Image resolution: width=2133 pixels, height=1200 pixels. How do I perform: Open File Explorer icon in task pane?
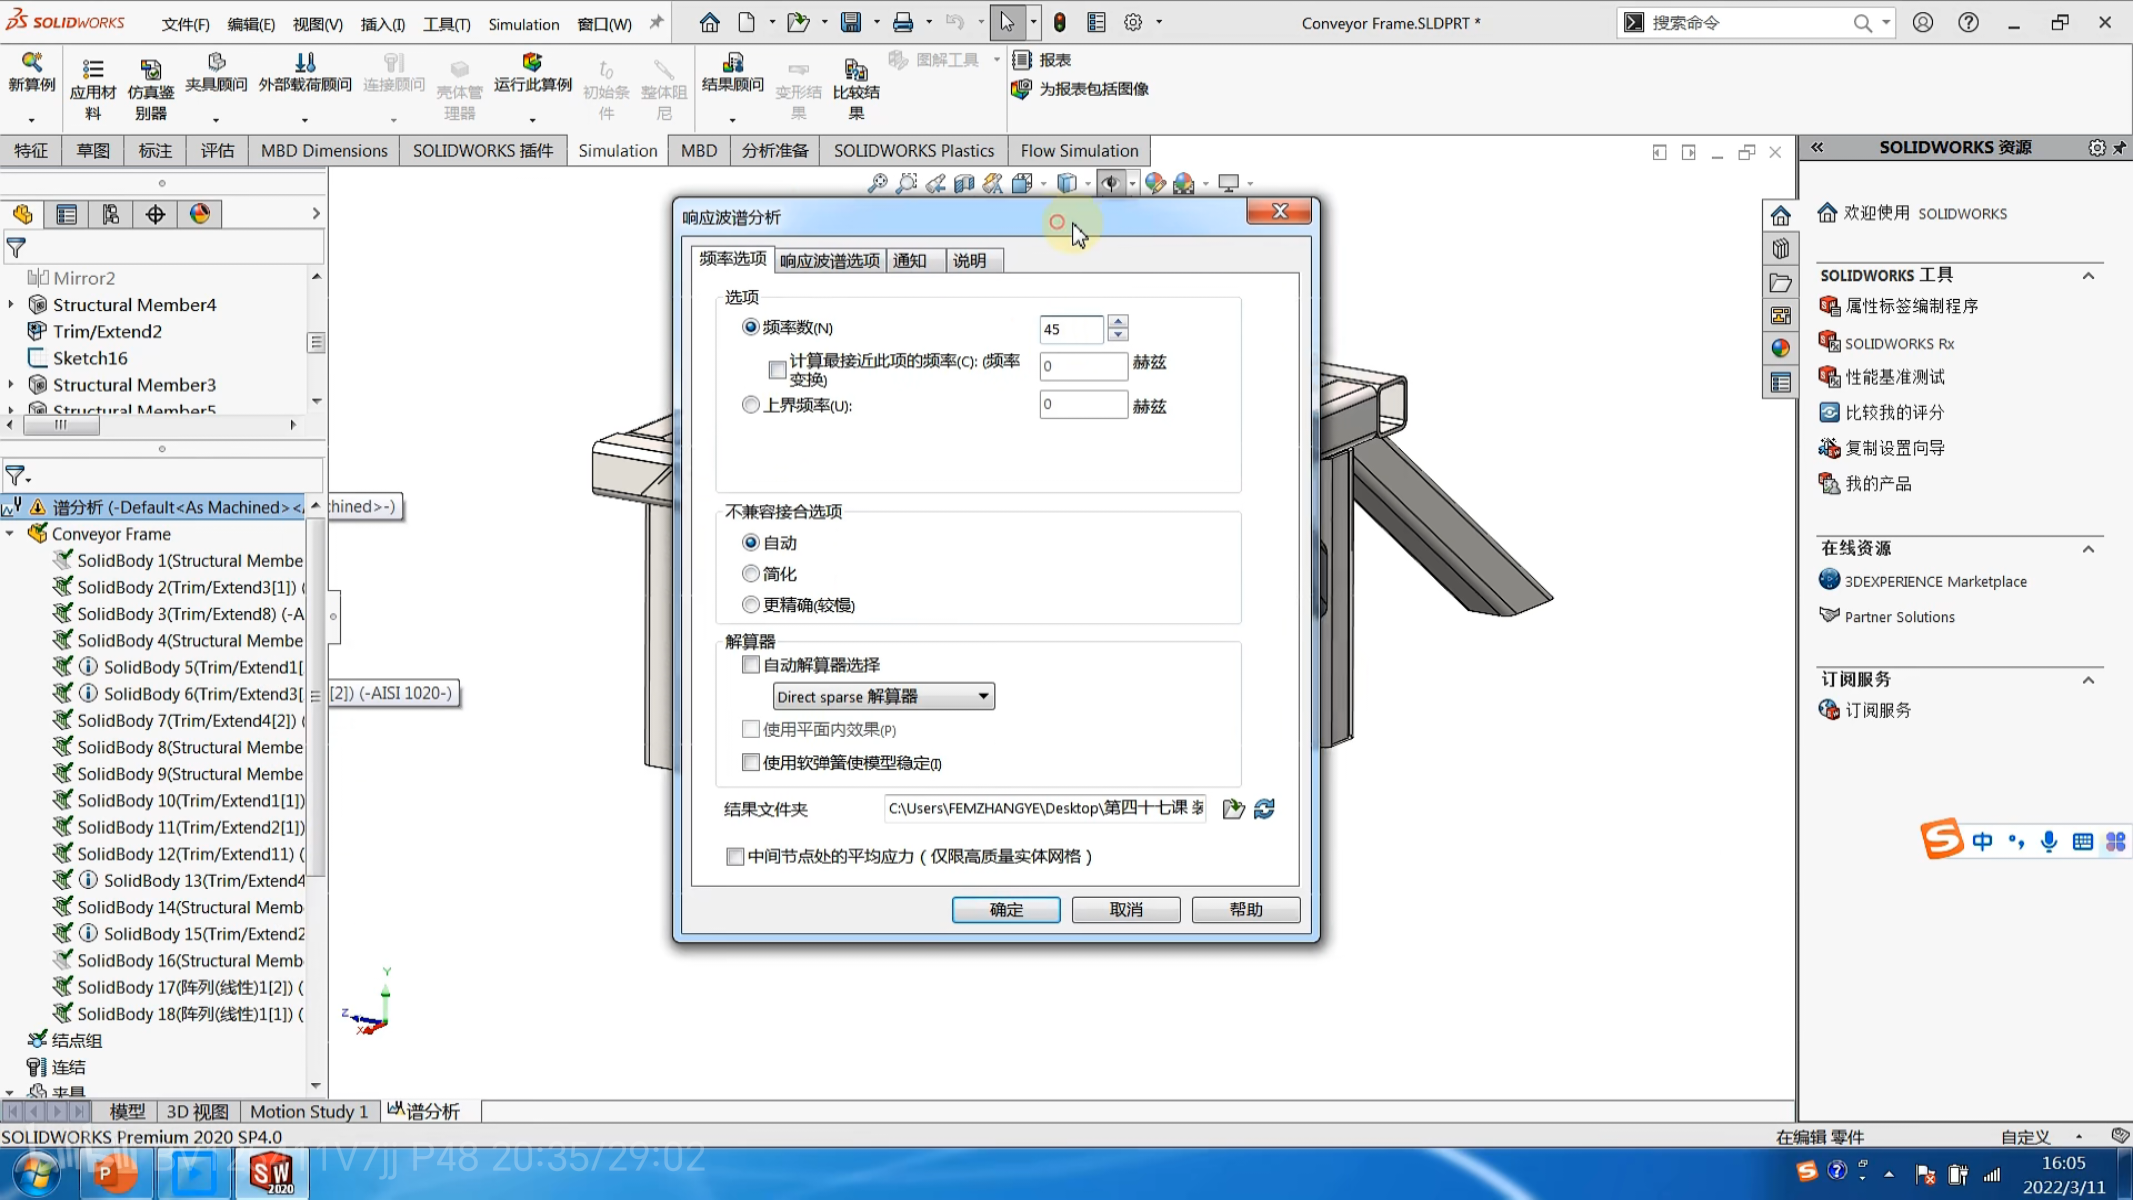click(1780, 283)
